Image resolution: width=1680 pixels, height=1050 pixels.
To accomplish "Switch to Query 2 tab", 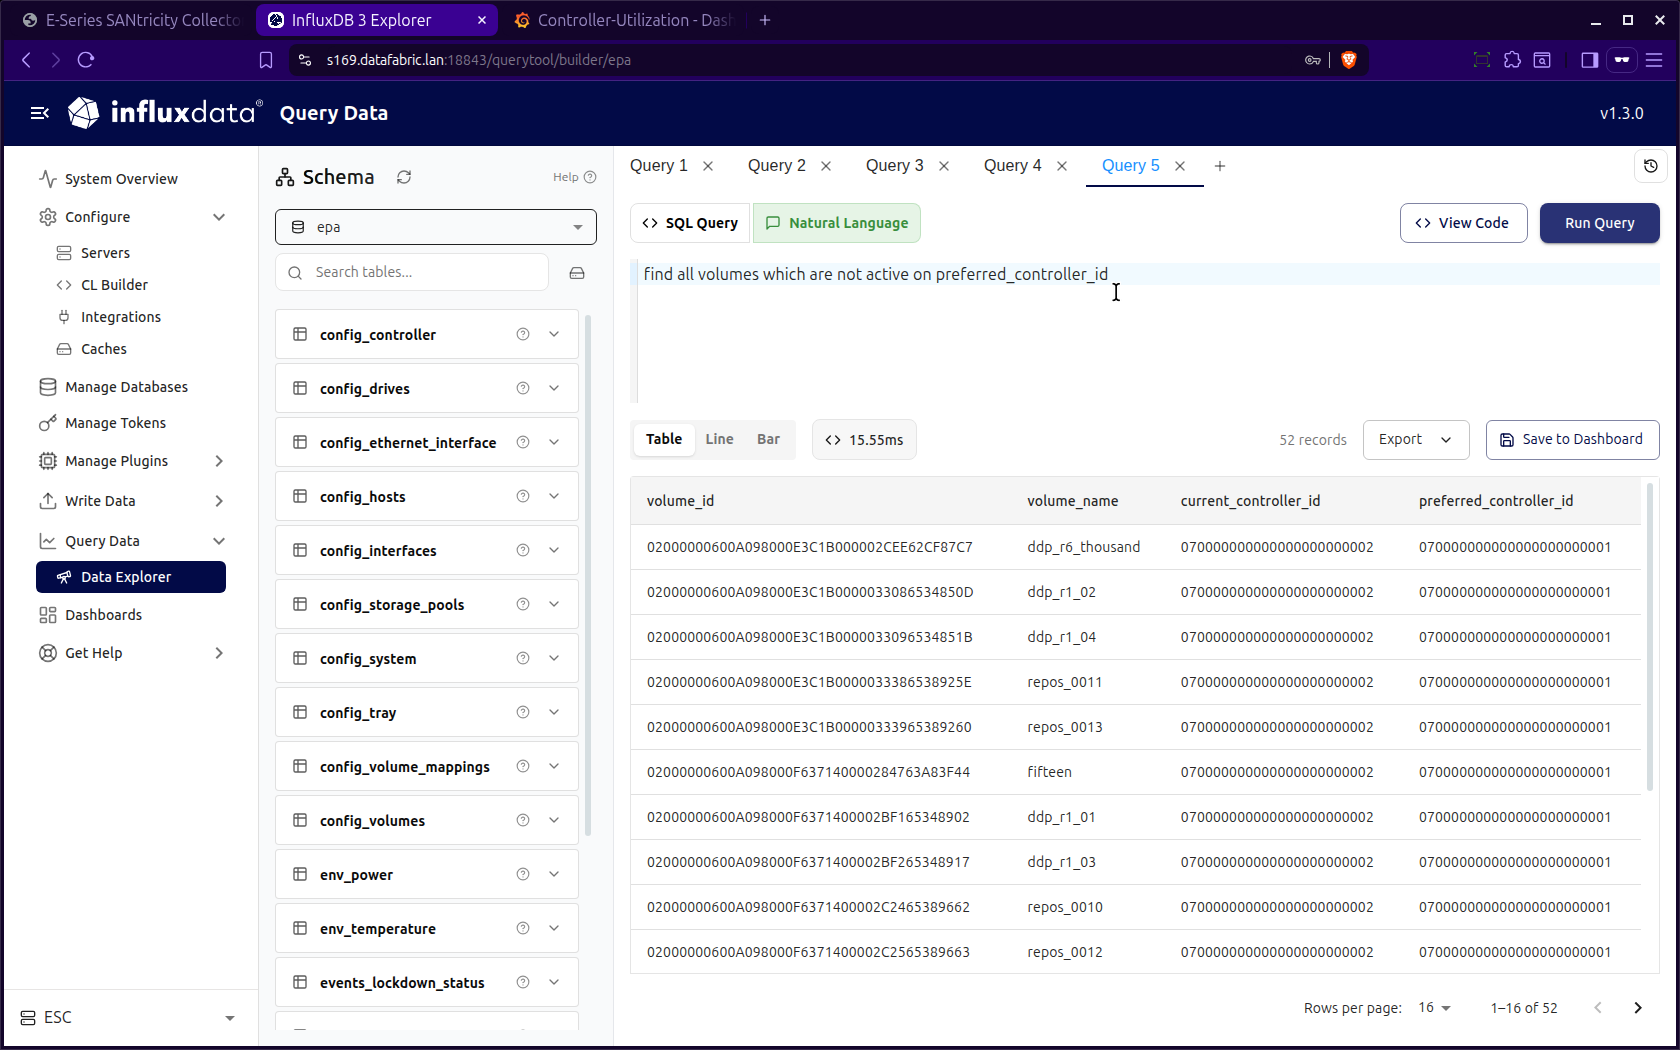I will pos(776,166).
